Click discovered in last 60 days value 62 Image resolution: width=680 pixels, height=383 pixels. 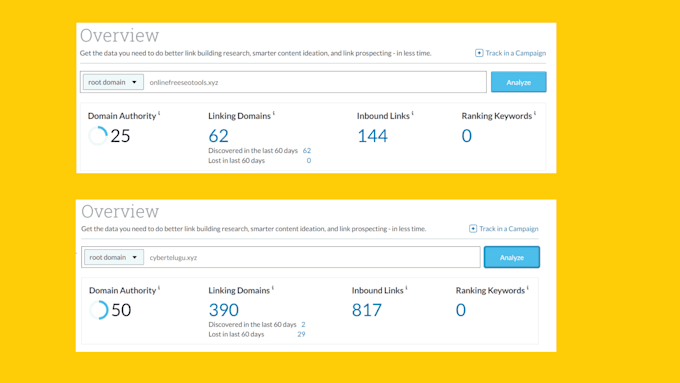[x=307, y=151]
